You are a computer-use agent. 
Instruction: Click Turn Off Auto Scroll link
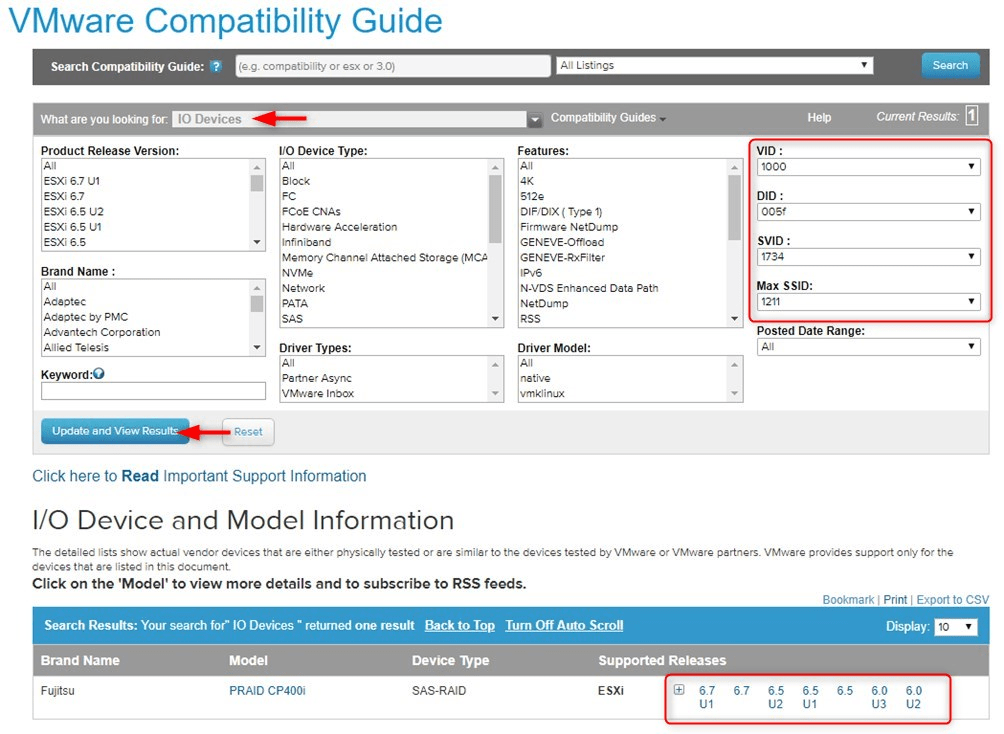click(564, 626)
